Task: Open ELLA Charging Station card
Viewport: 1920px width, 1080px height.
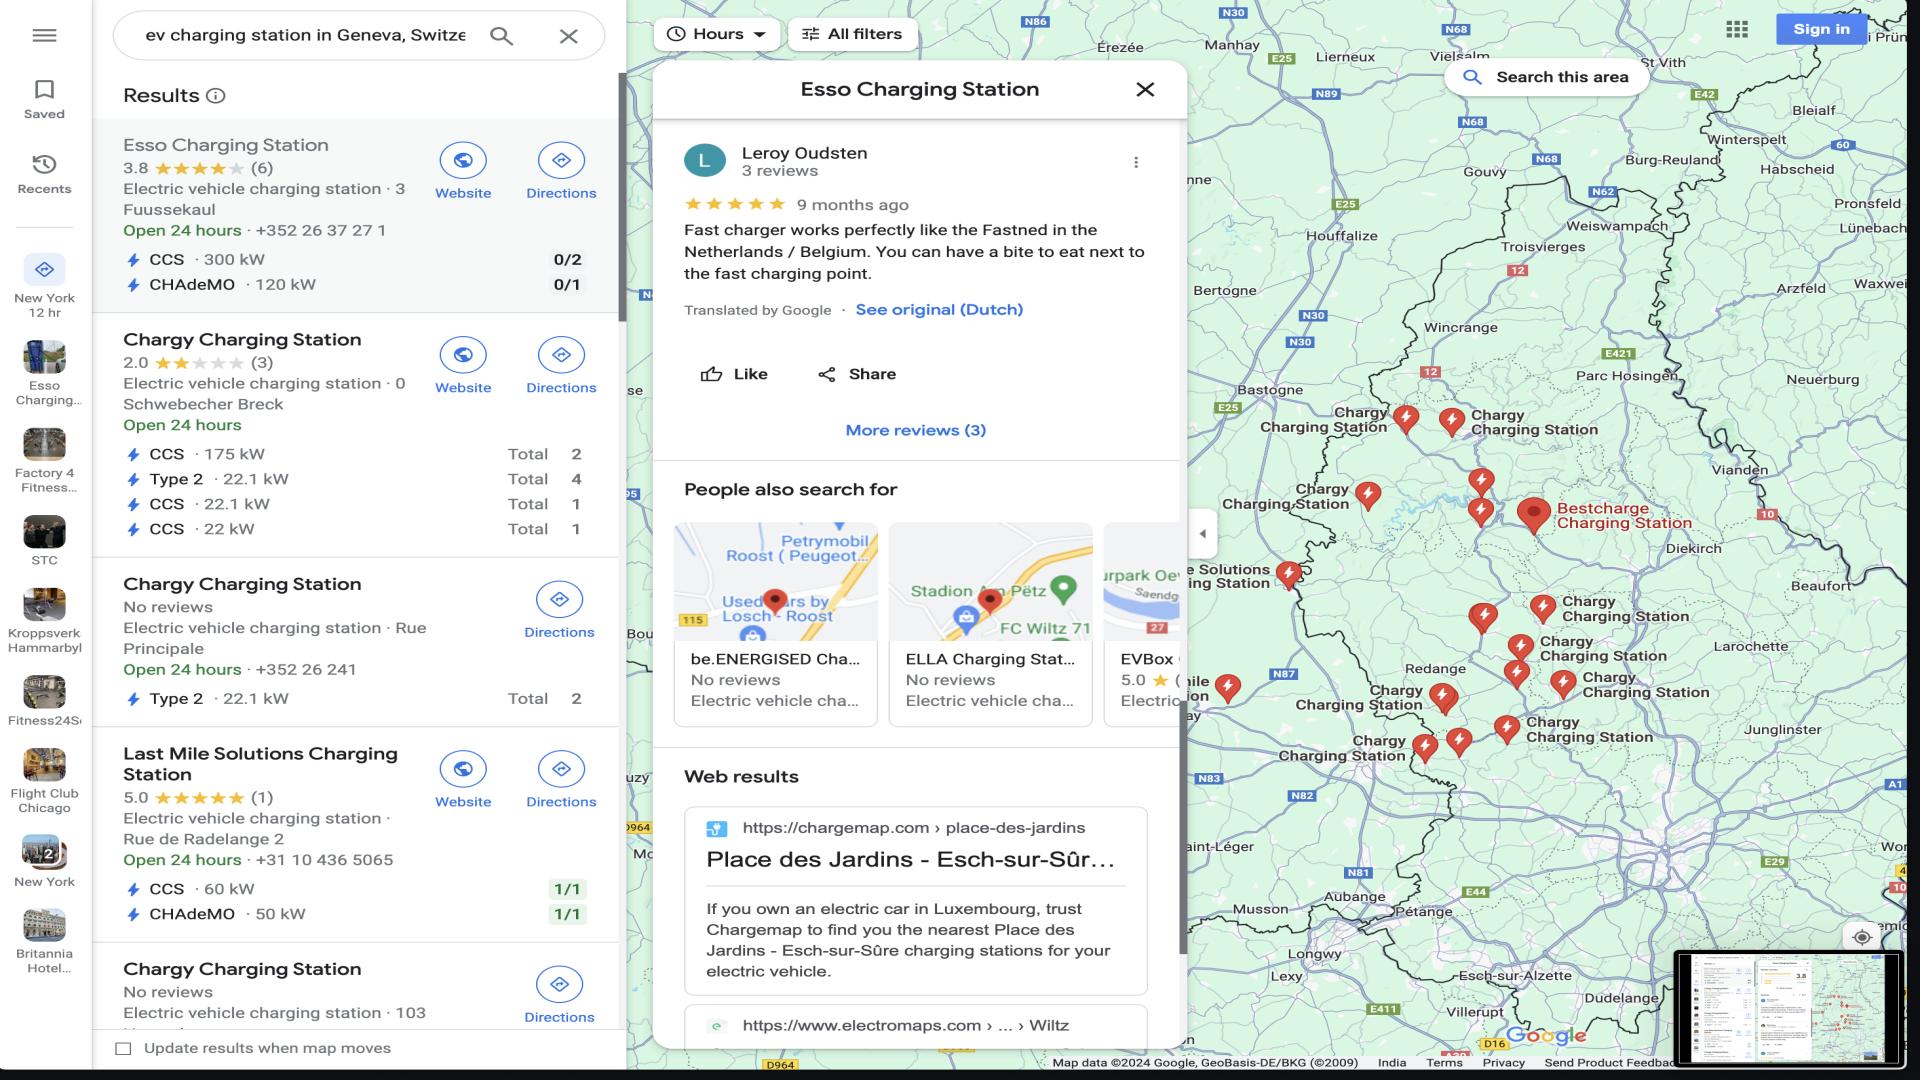Action: (990, 624)
